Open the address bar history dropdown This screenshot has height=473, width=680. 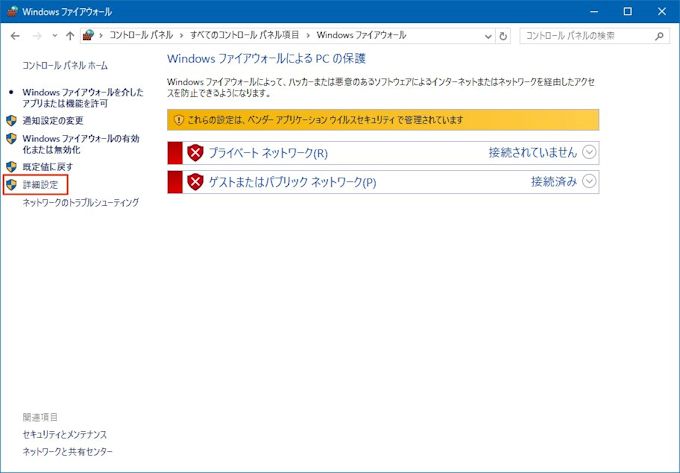(488, 36)
